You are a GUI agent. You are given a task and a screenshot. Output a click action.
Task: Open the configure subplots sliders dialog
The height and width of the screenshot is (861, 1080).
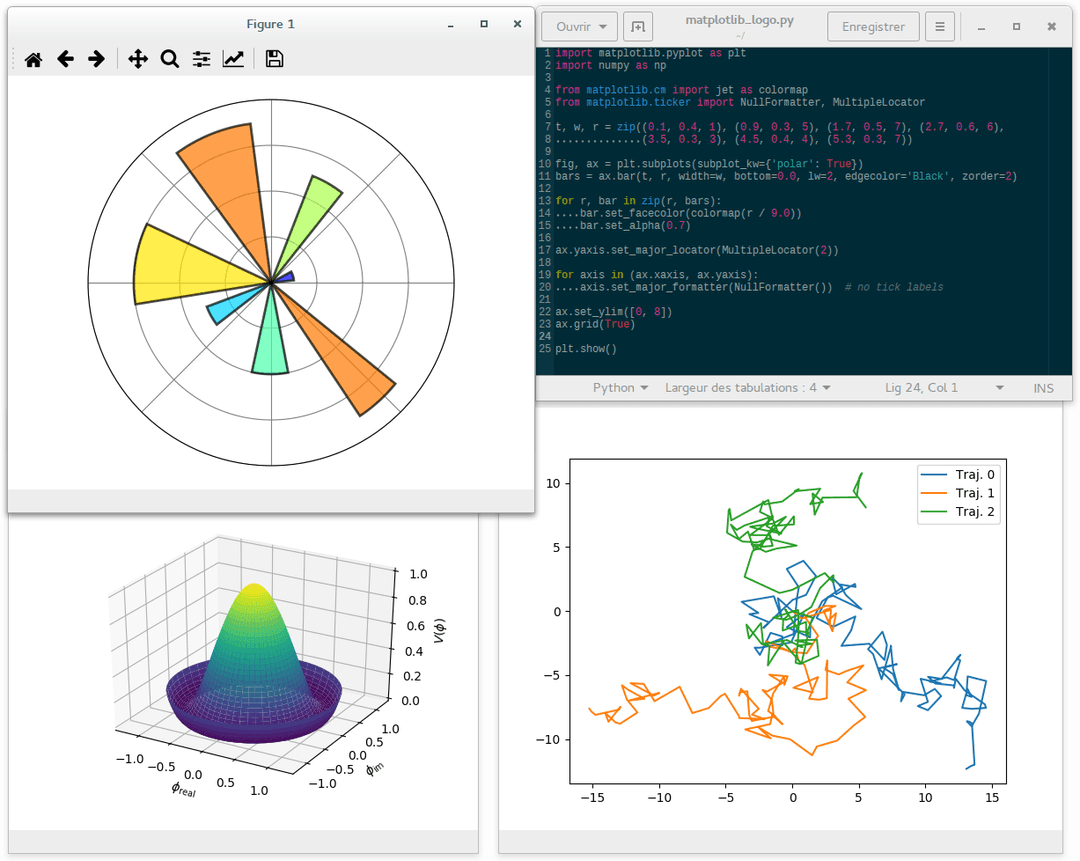pyautogui.click(x=201, y=59)
